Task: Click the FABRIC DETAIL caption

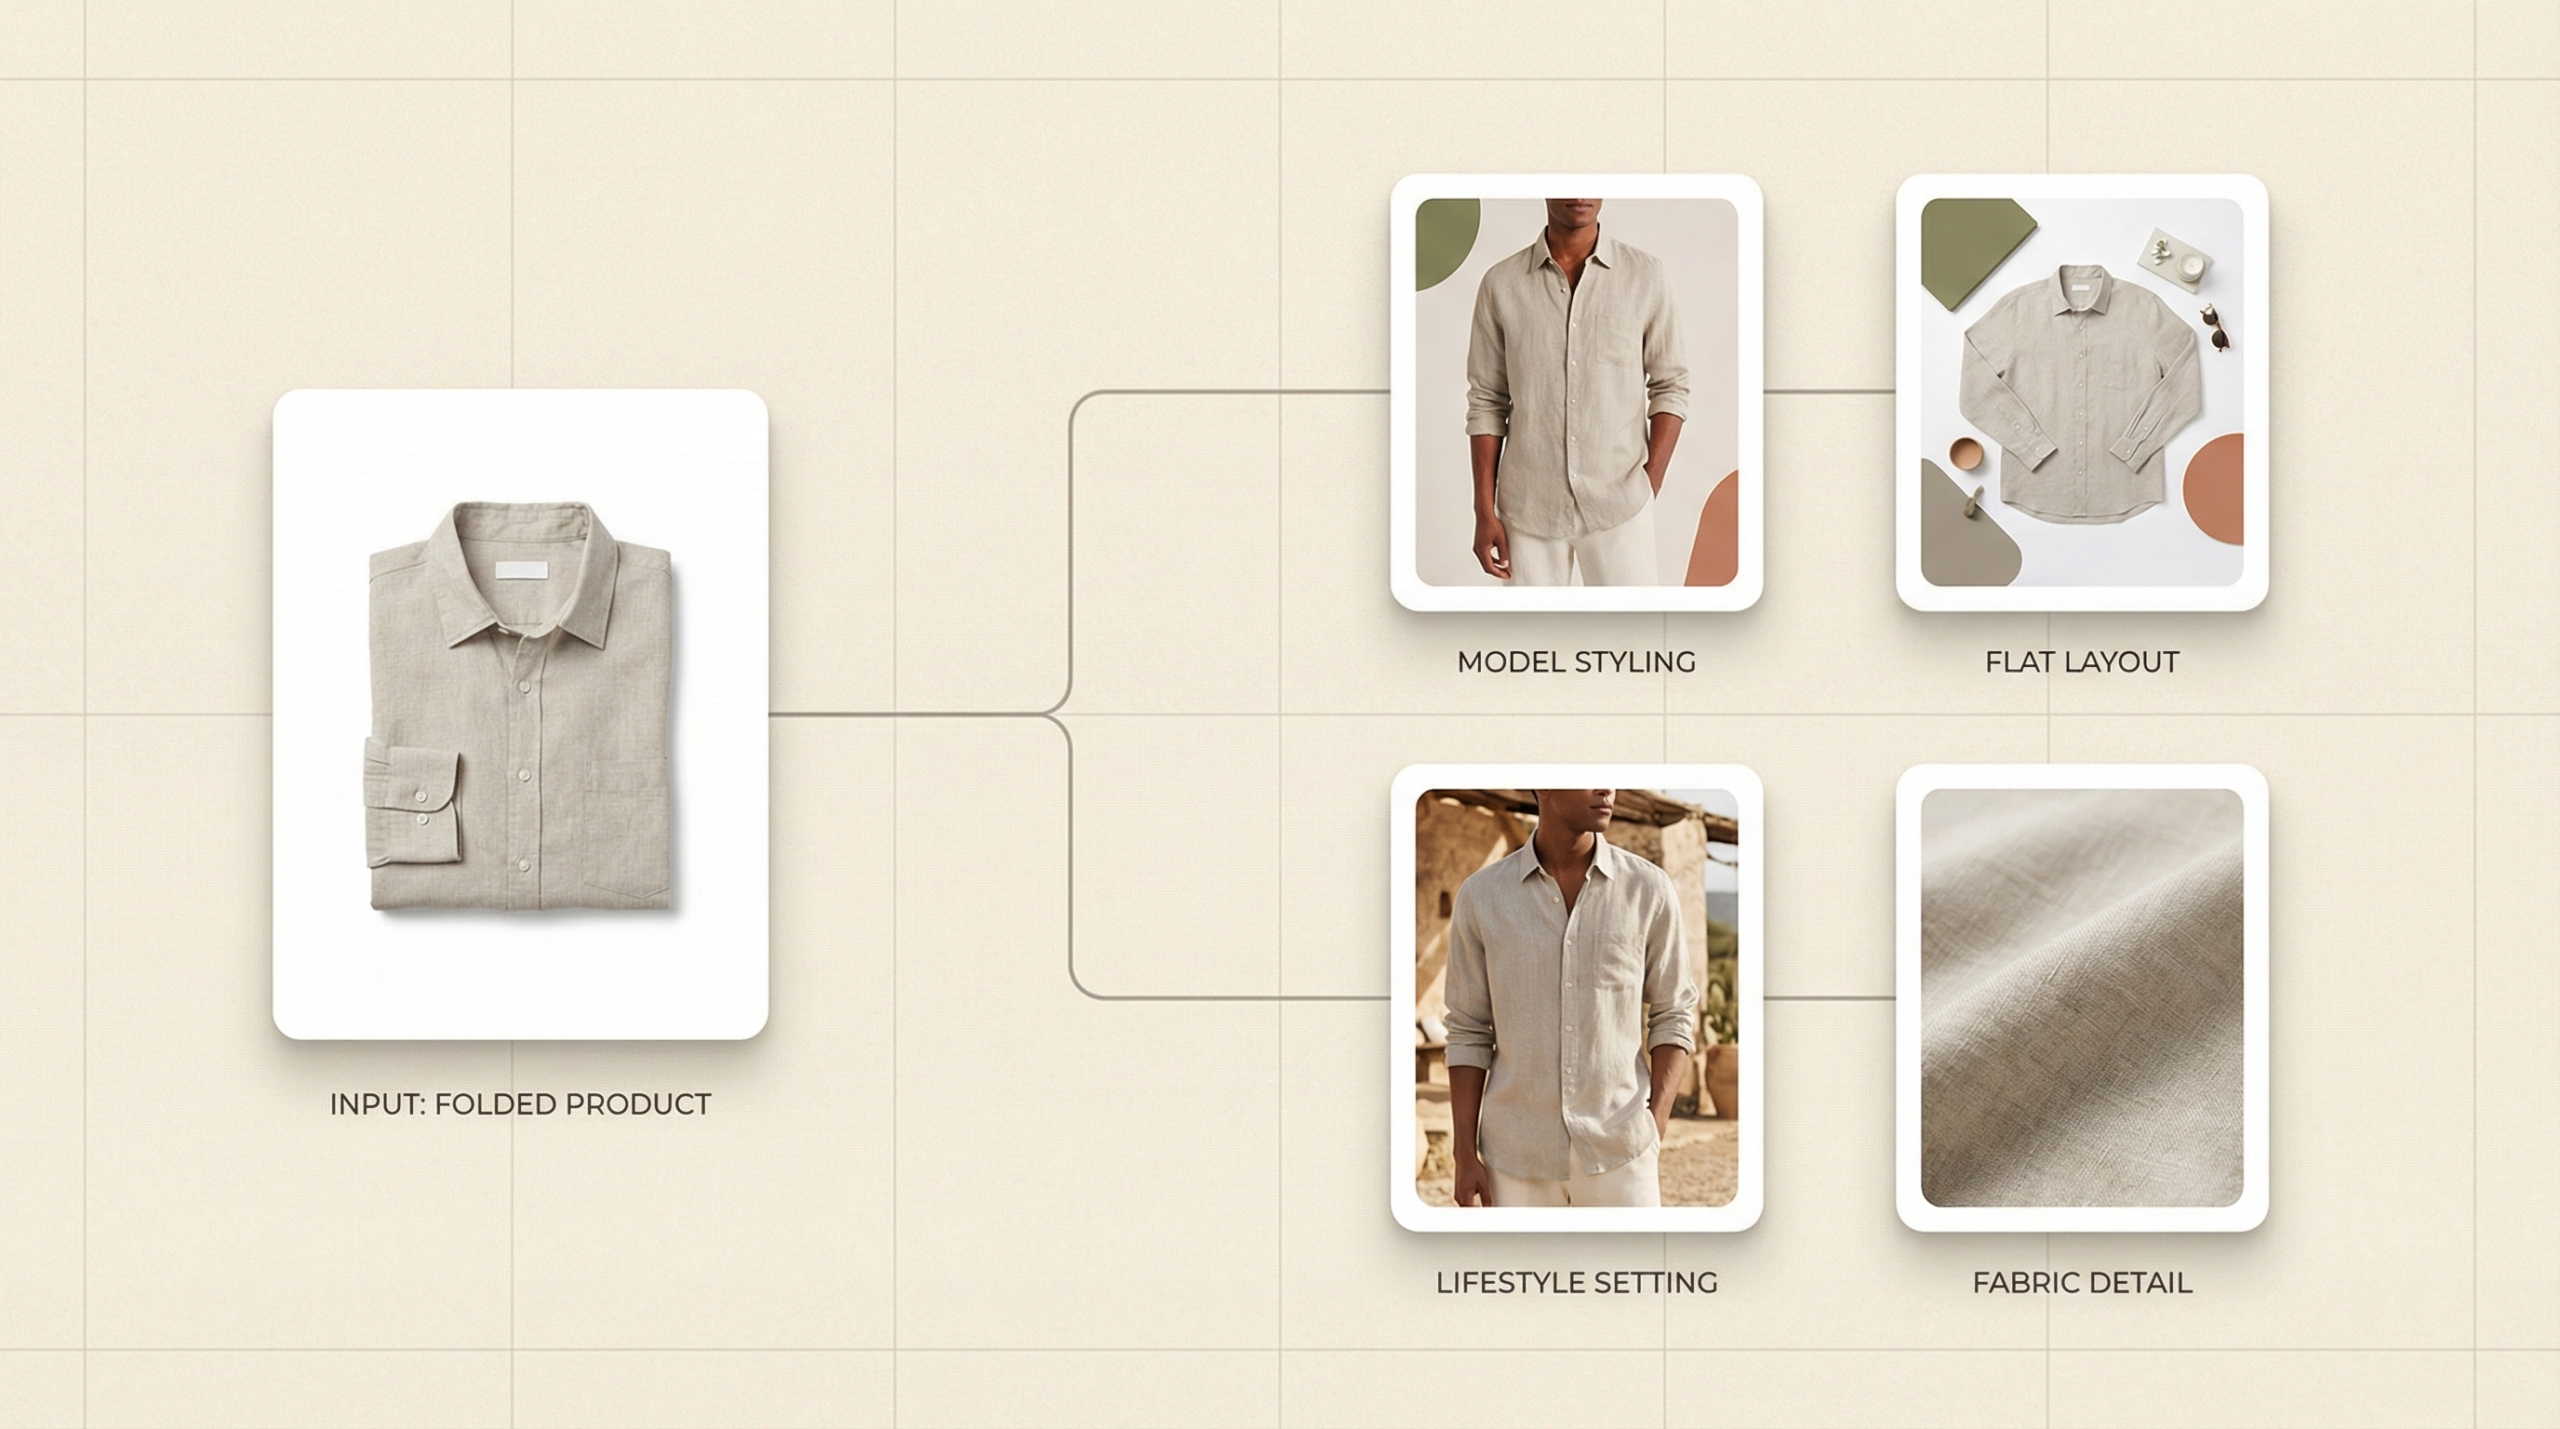Action: [2082, 1283]
